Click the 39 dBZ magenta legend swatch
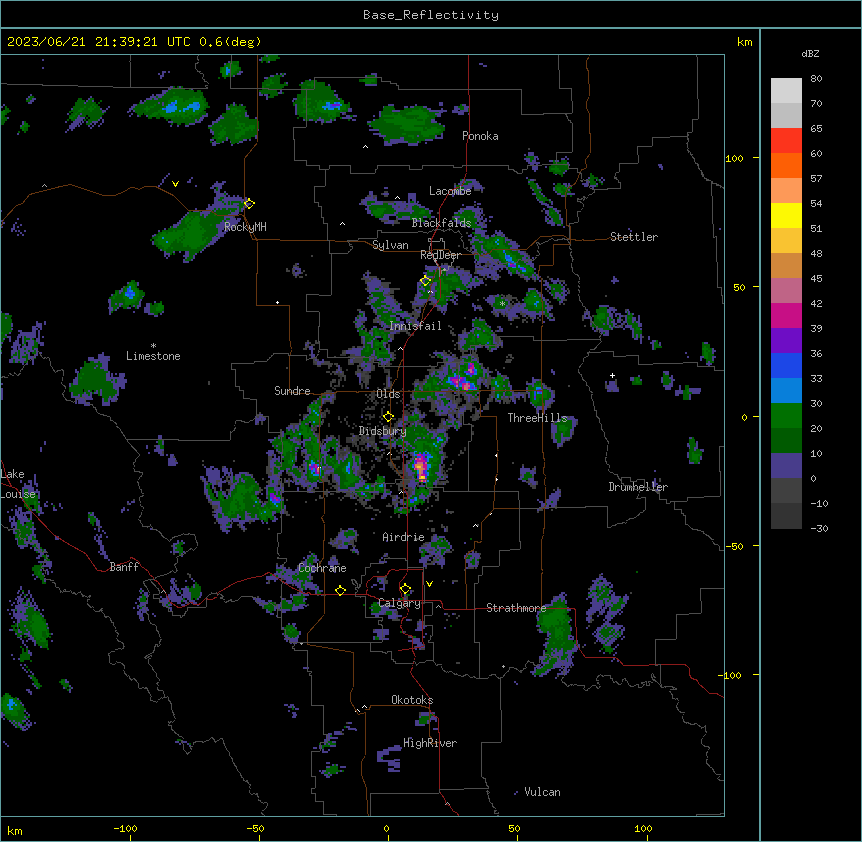Screen dimensions: 862x842 tap(786, 316)
